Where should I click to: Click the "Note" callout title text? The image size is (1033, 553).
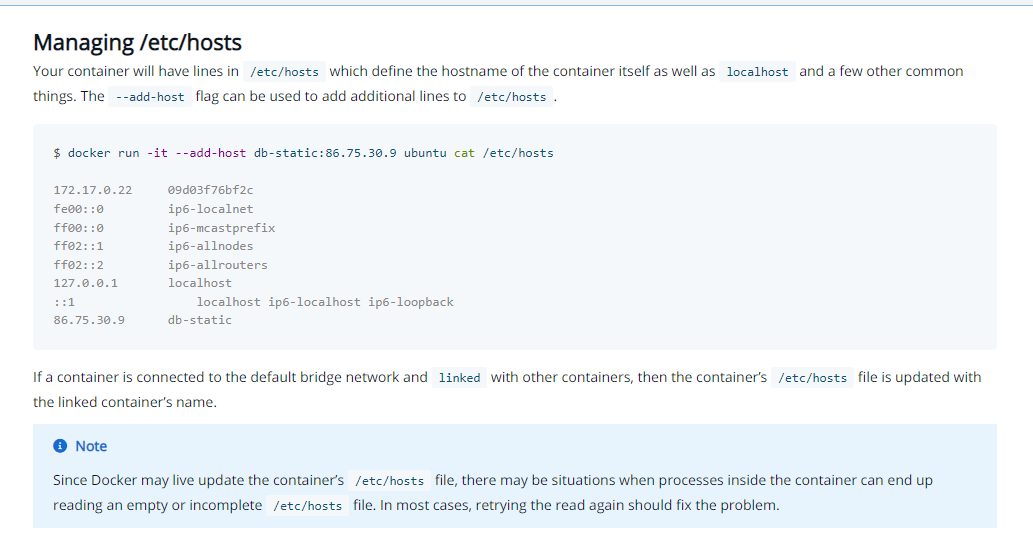pos(91,446)
